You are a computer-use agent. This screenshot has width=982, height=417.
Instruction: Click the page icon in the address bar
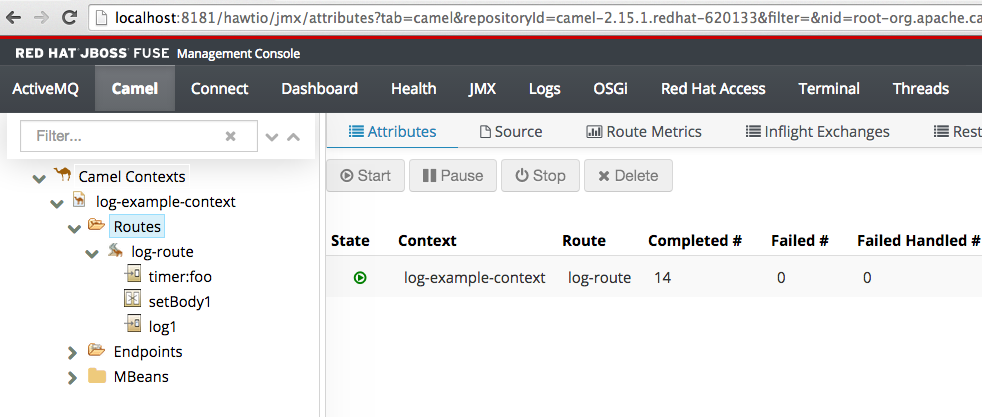pos(103,18)
